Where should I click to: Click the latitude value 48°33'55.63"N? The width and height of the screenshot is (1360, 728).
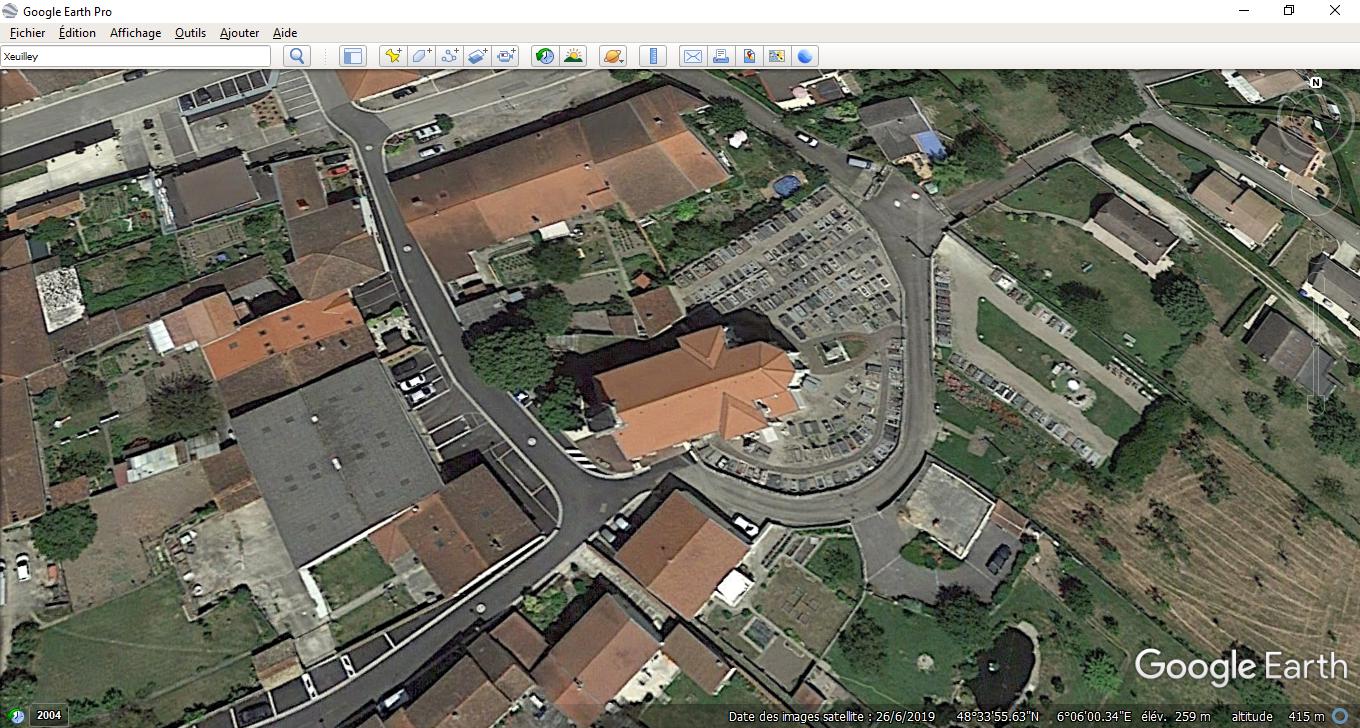(997, 716)
